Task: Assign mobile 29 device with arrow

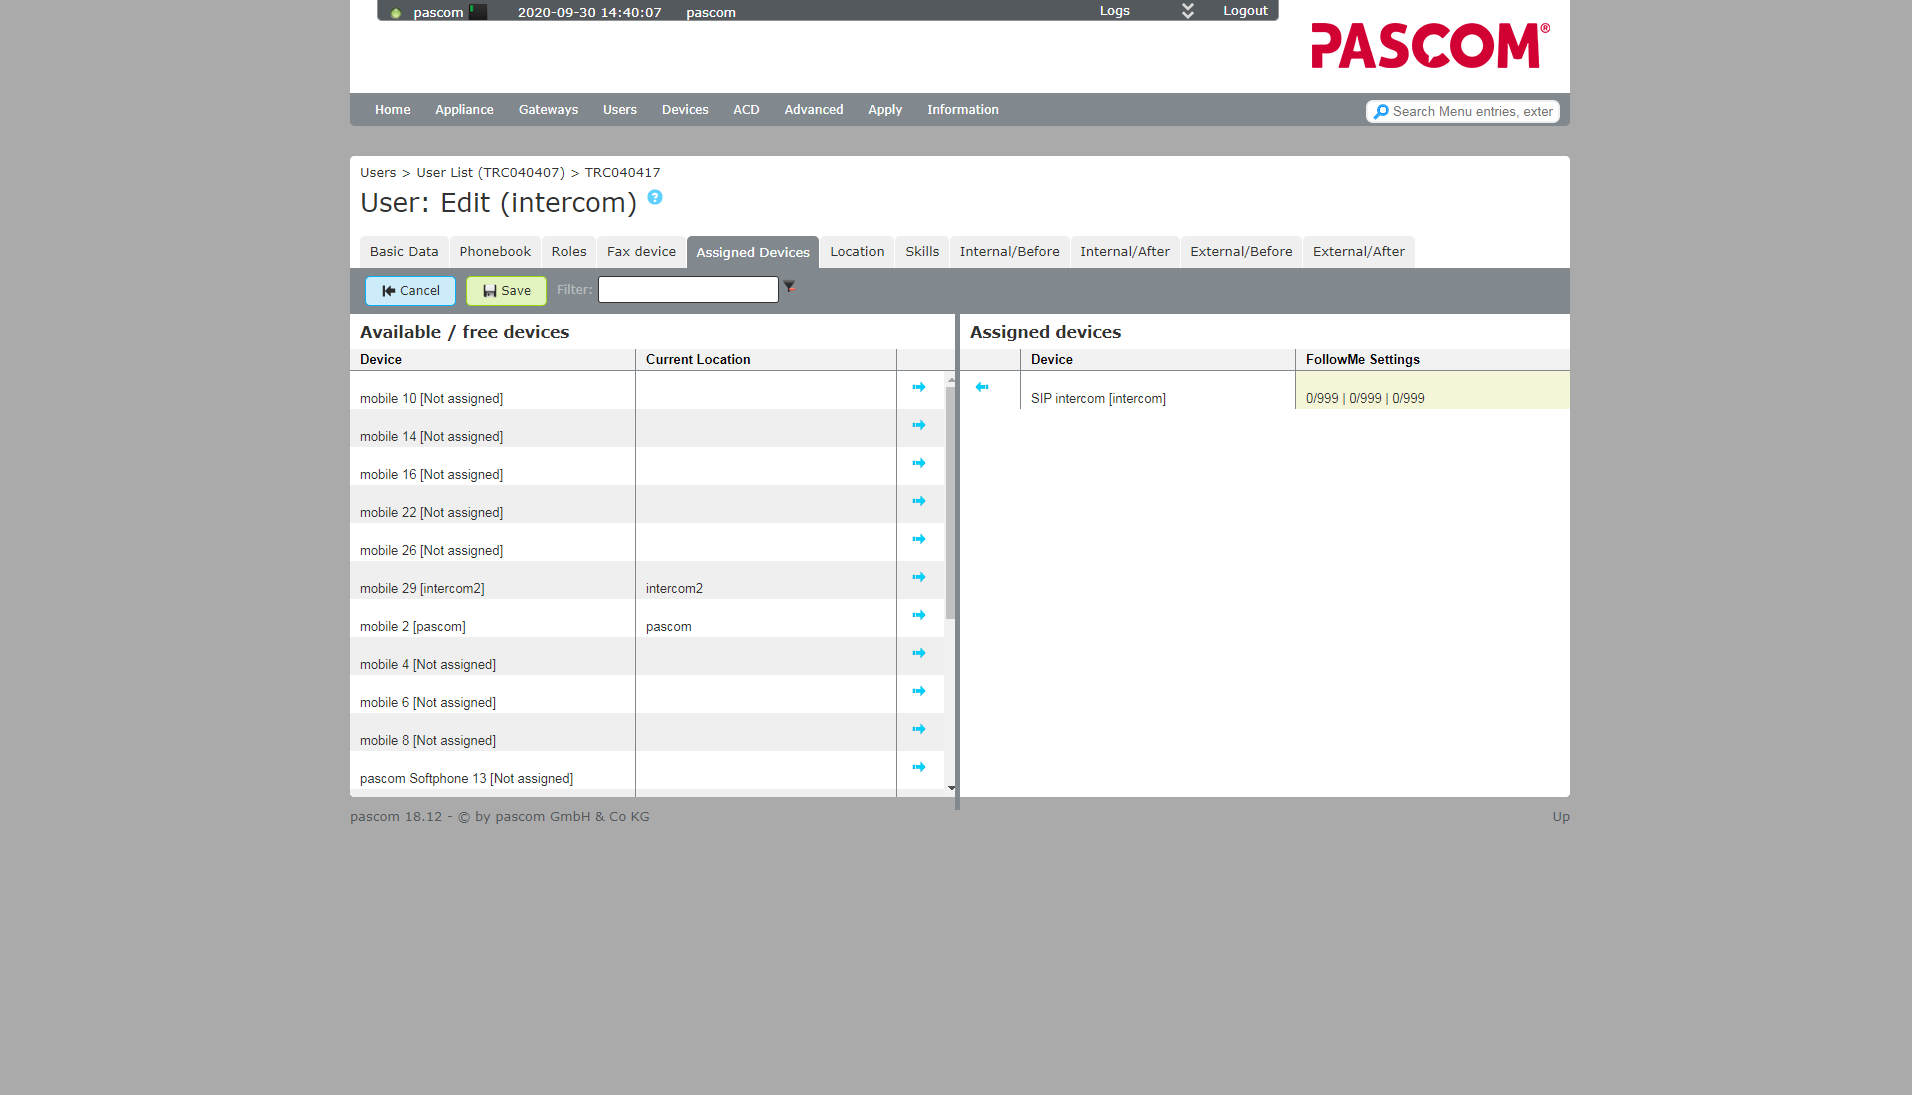Action: (x=918, y=577)
